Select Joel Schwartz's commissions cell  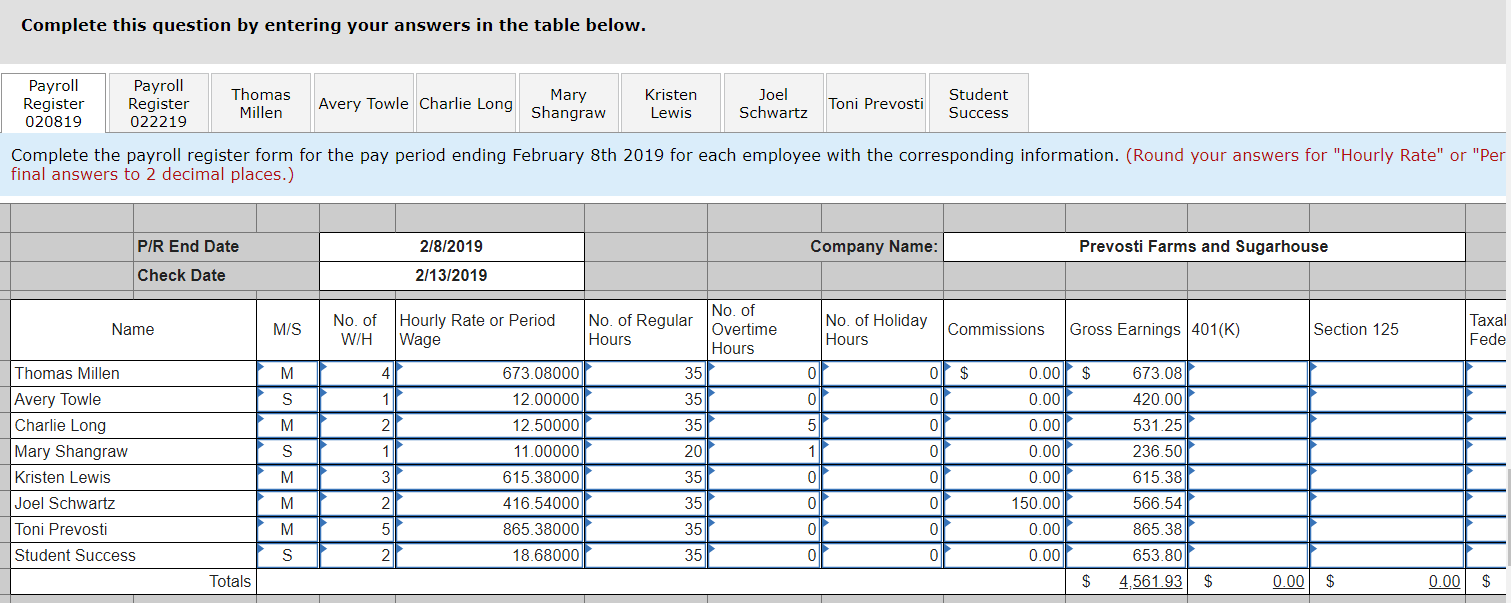pyautogui.click(x=1004, y=504)
